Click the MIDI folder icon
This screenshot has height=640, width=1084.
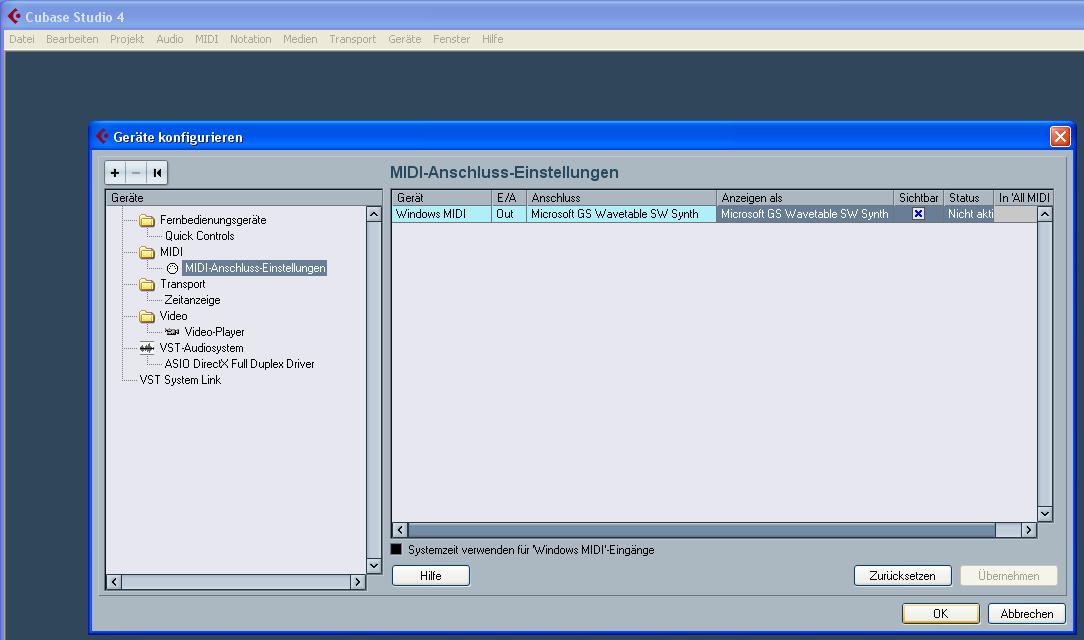point(147,252)
